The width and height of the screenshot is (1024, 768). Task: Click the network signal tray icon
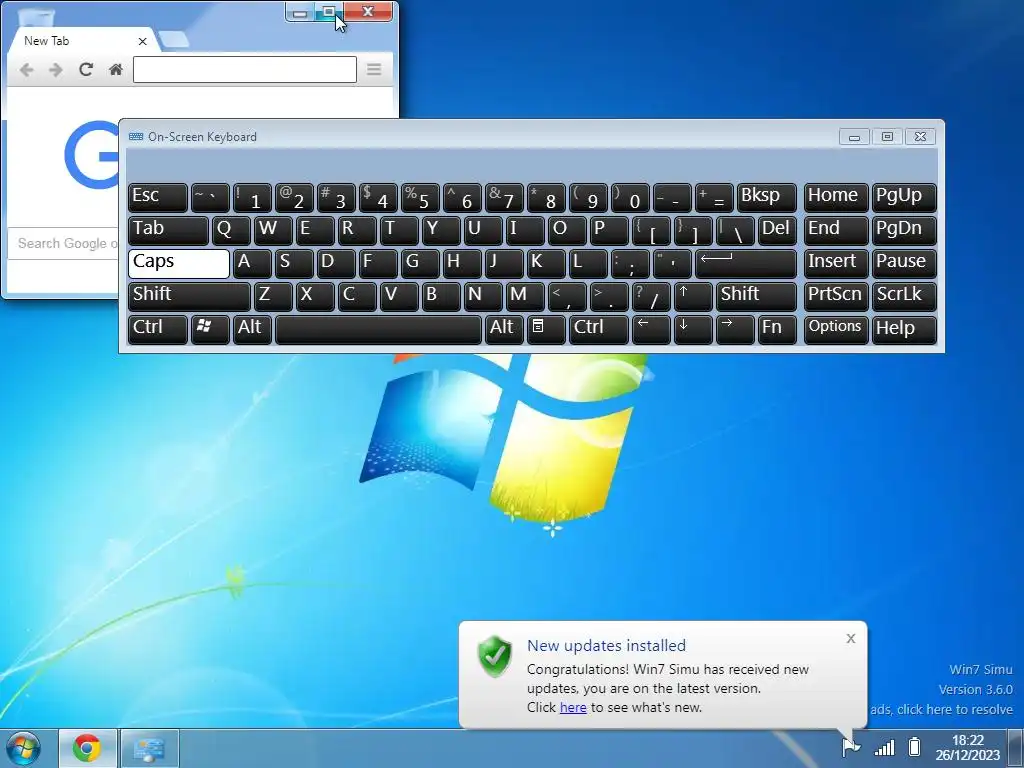pos(884,747)
